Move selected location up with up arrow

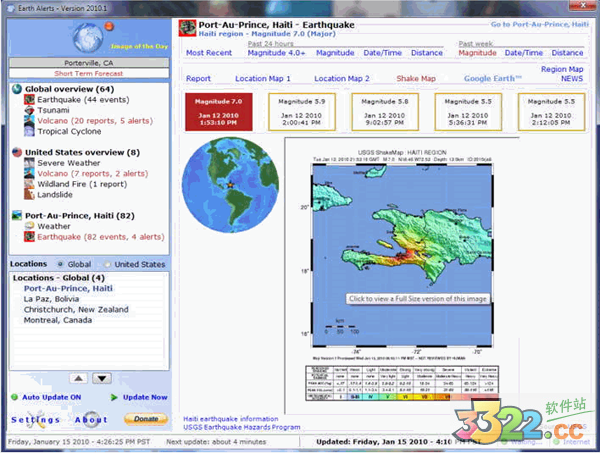[x=78, y=378]
